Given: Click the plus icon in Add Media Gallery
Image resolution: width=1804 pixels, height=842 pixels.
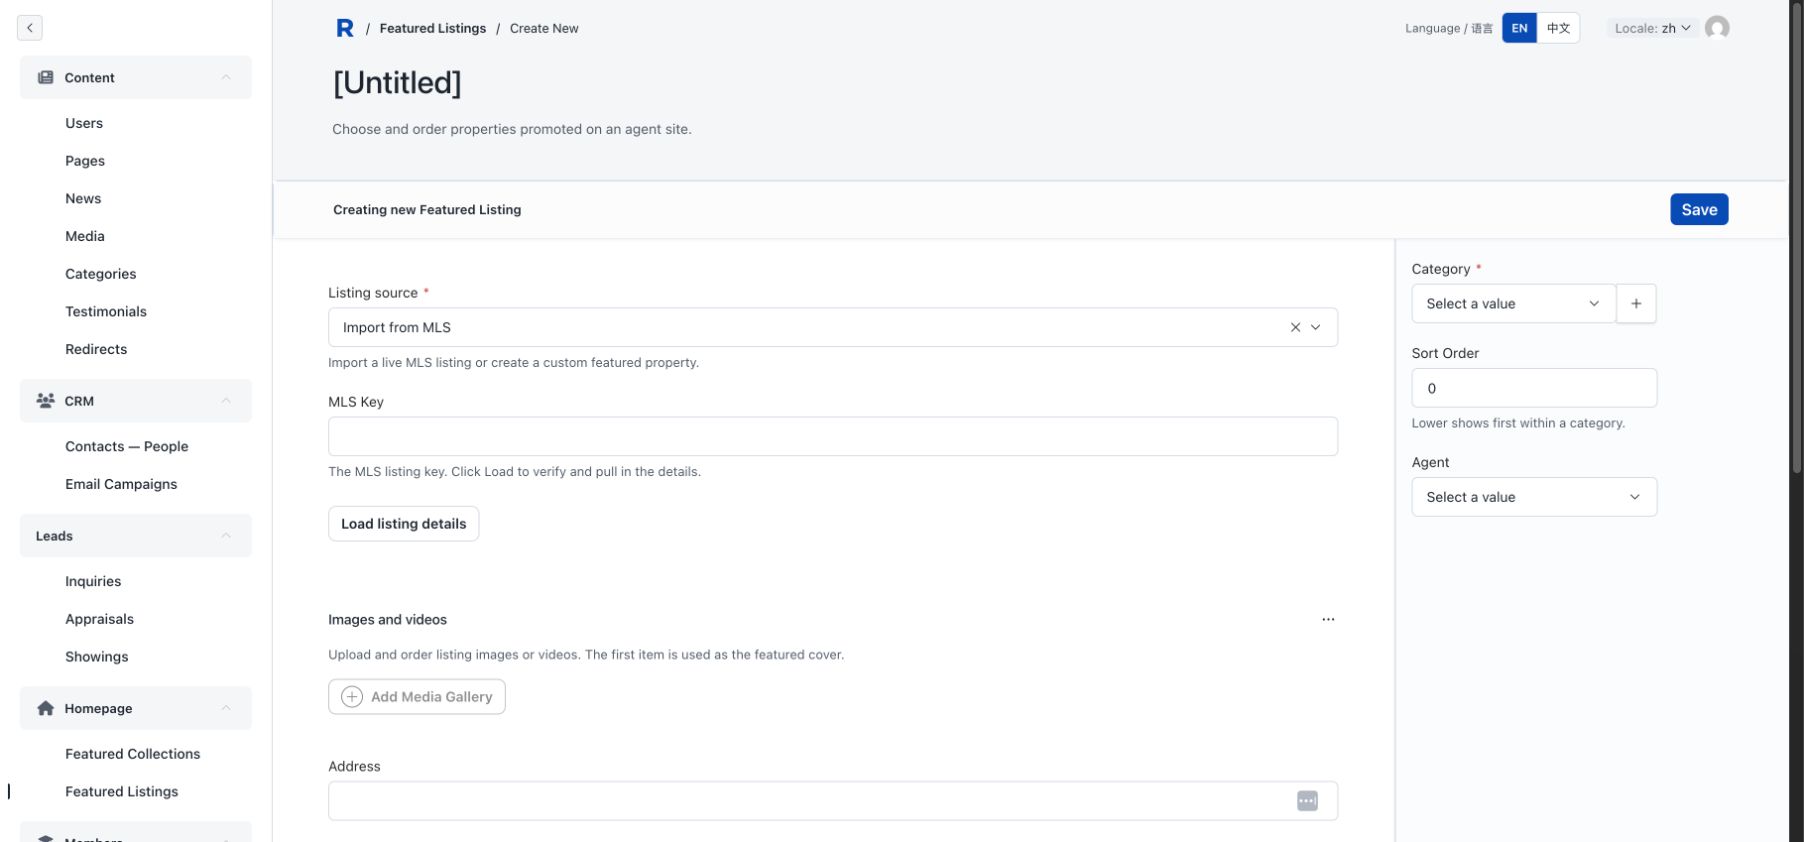Looking at the screenshot, I should (x=352, y=697).
